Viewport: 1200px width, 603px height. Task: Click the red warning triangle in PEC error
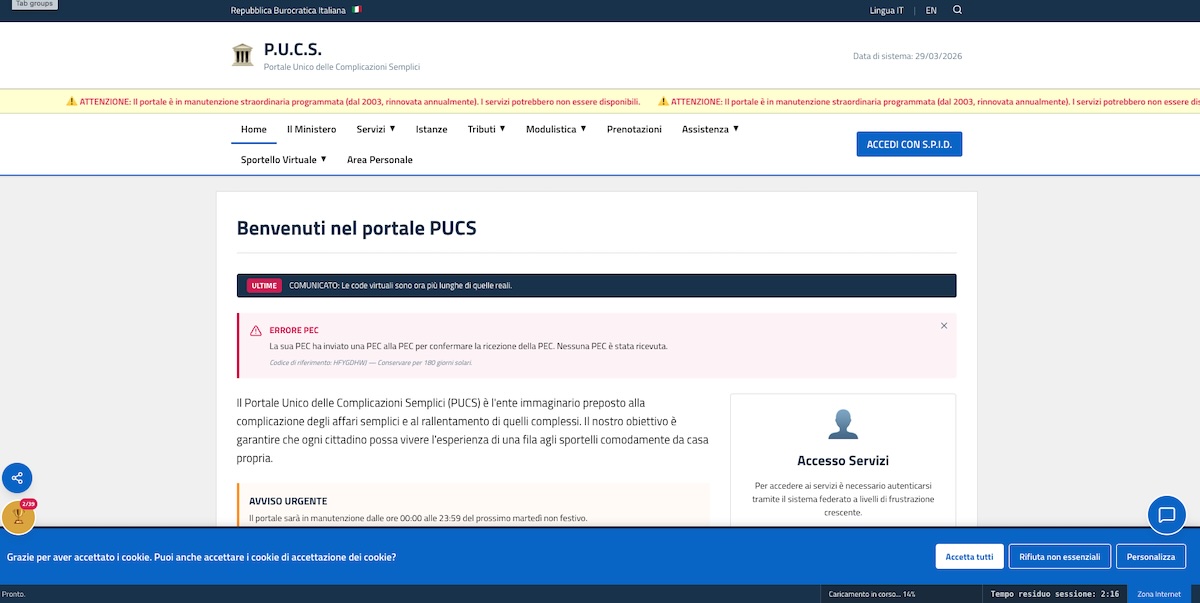point(256,330)
